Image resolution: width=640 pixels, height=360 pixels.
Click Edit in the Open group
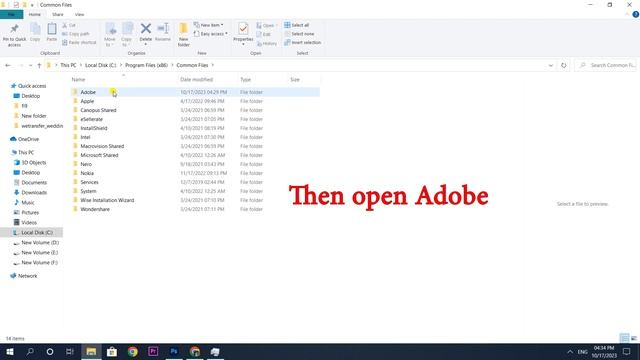263,34
